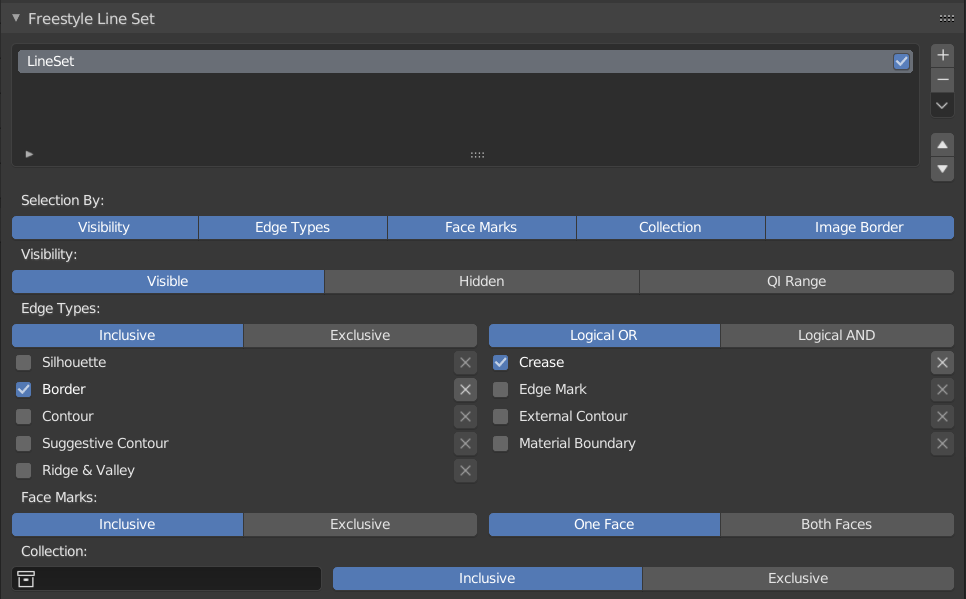Image resolution: width=966 pixels, height=599 pixels.
Task: Set face marks to Both Faces
Action: coord(836,524)
